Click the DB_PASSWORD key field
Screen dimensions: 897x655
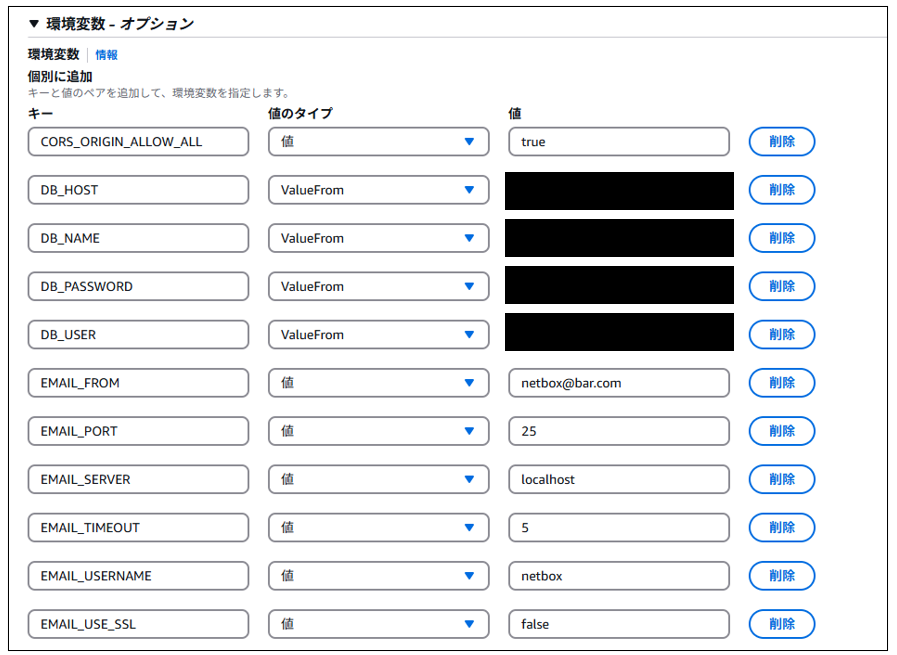(x=138, y=286)
